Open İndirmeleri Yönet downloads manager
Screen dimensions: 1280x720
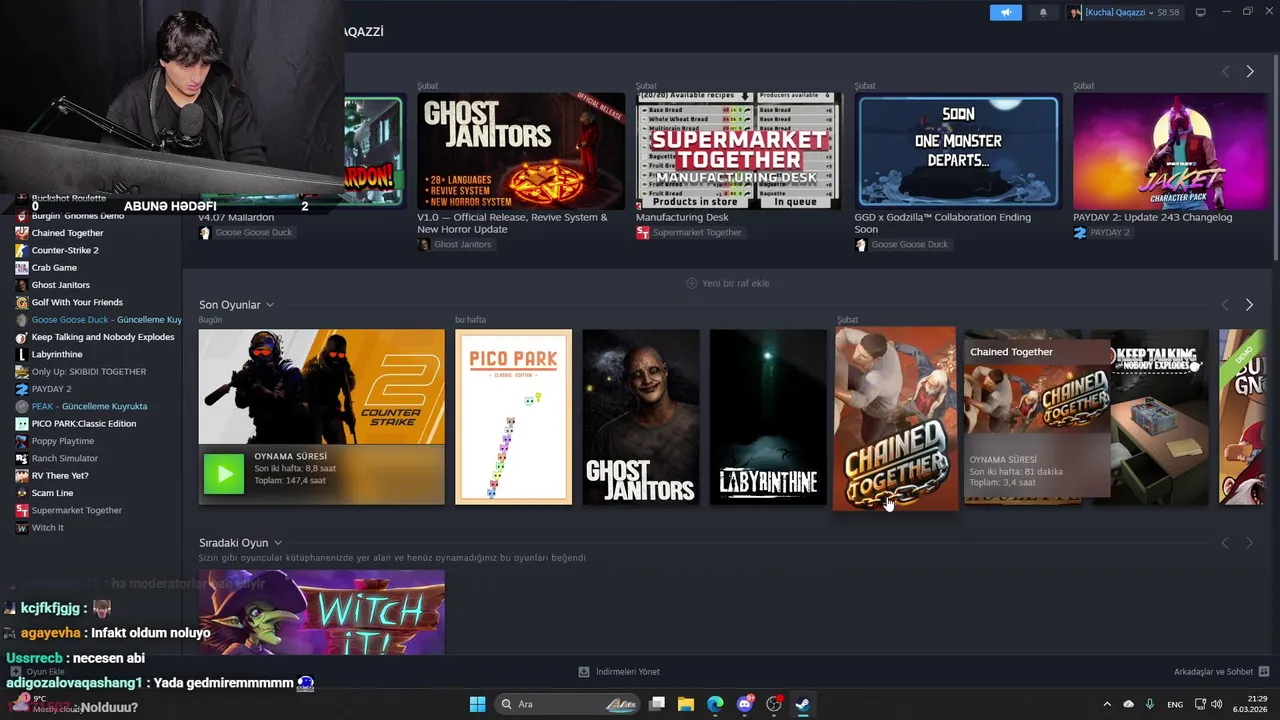619,672
